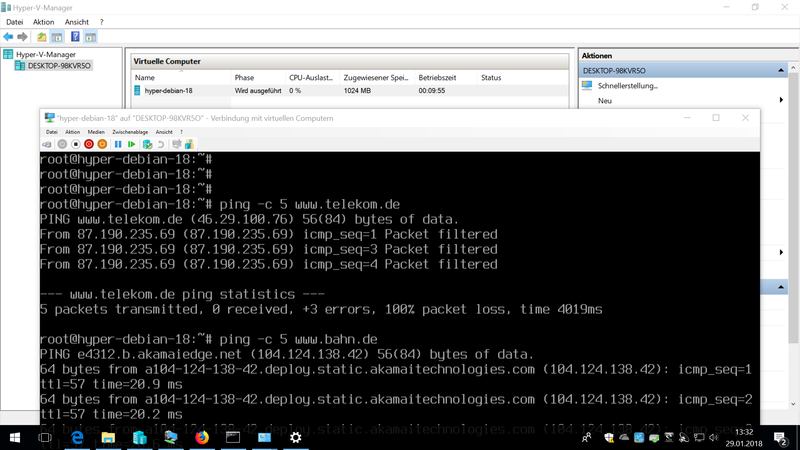Click the Enhanced Session icon in VM toolbar

[x=189, y=144]
